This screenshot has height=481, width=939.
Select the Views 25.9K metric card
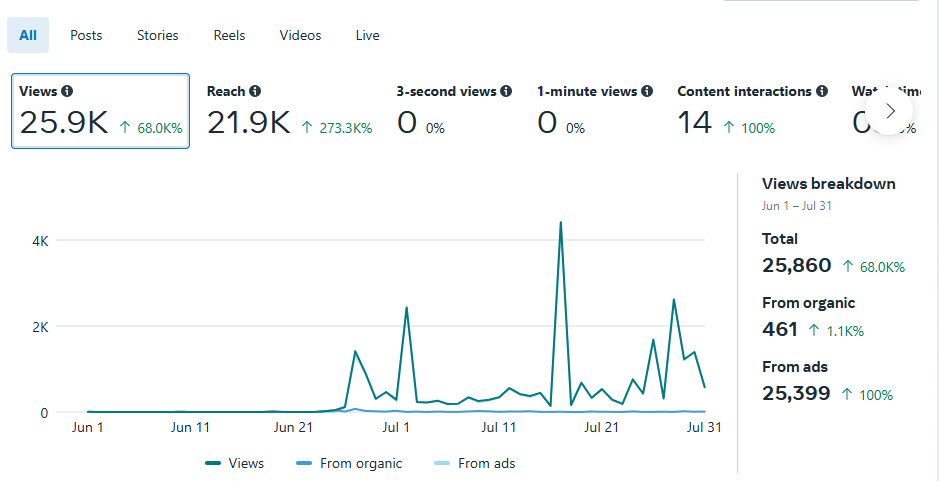100,111
